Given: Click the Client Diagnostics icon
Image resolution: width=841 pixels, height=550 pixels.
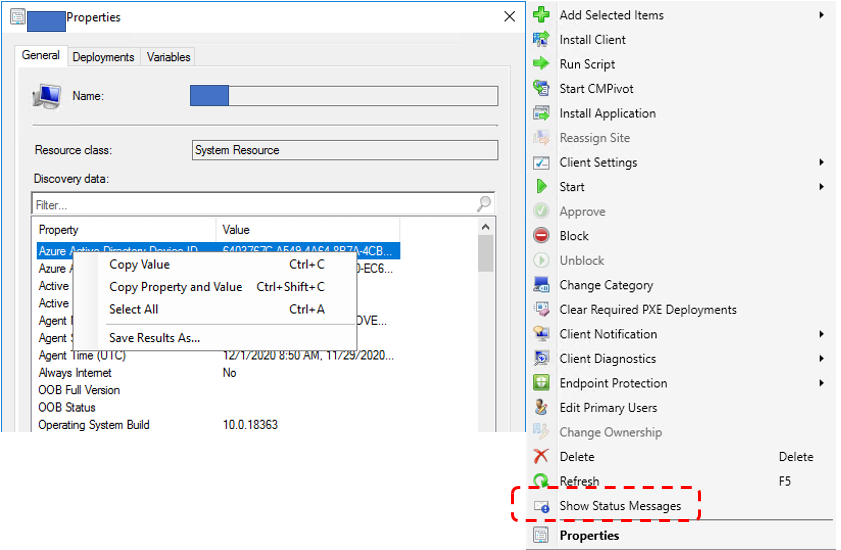Looking at the screenshot, I should pyautogui.click(x=541, y=358).
